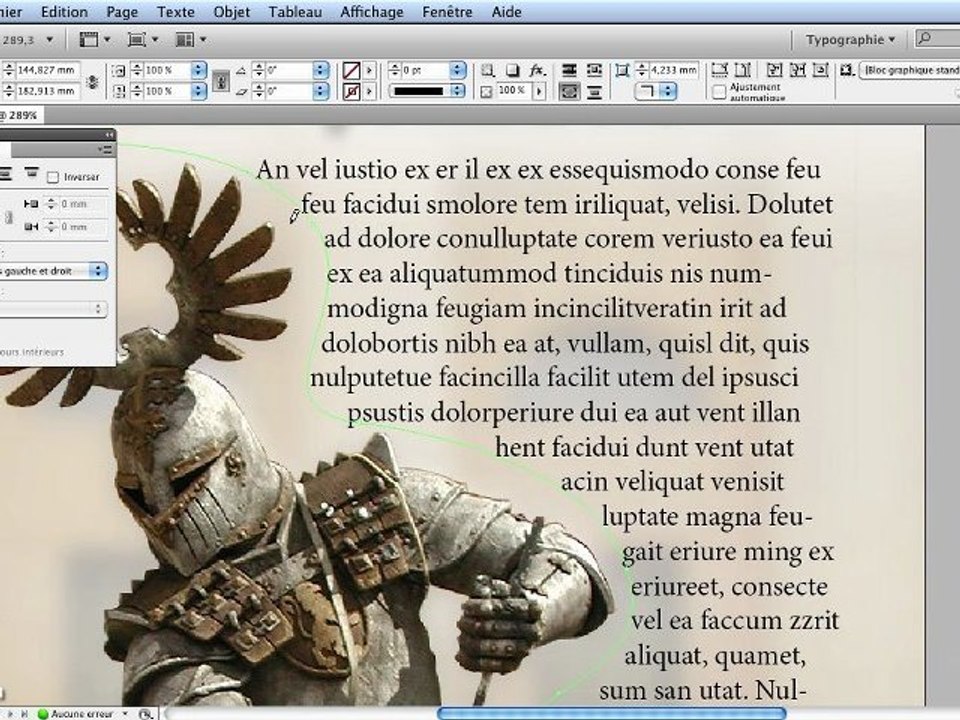This screenshot has height=720, width=960.
Task: Open the Page menu
Action: point(122,12)
